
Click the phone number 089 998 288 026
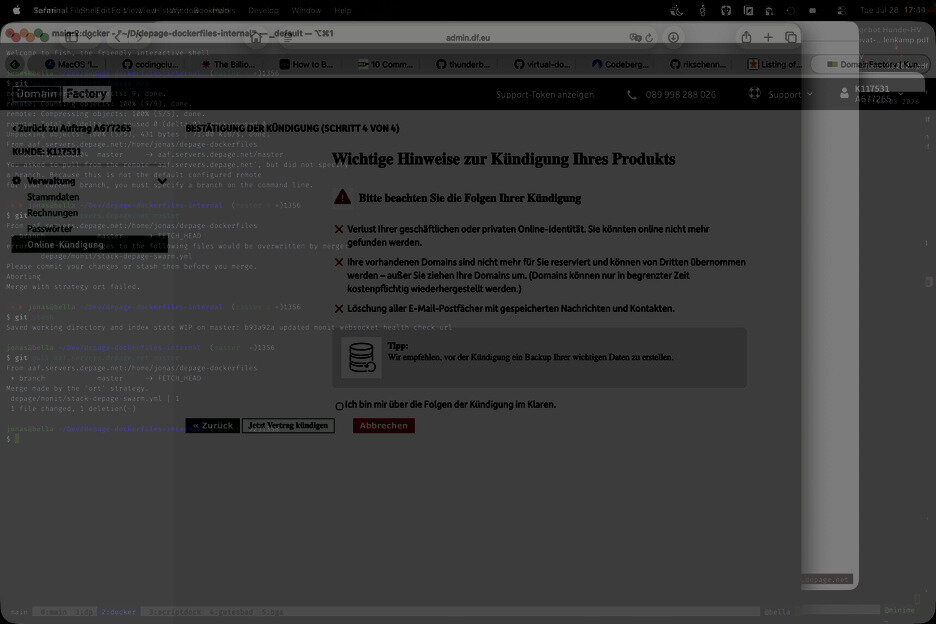tap(681, 94)
